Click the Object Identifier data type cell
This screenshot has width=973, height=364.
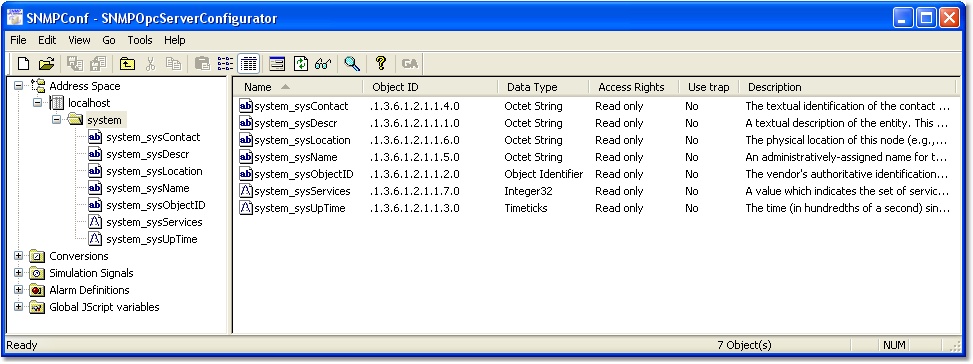(544, 174)
